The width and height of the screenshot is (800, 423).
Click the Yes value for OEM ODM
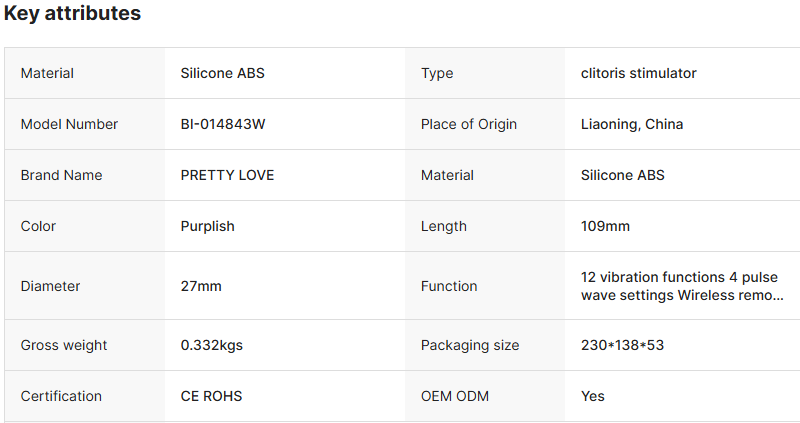point(592,396)
